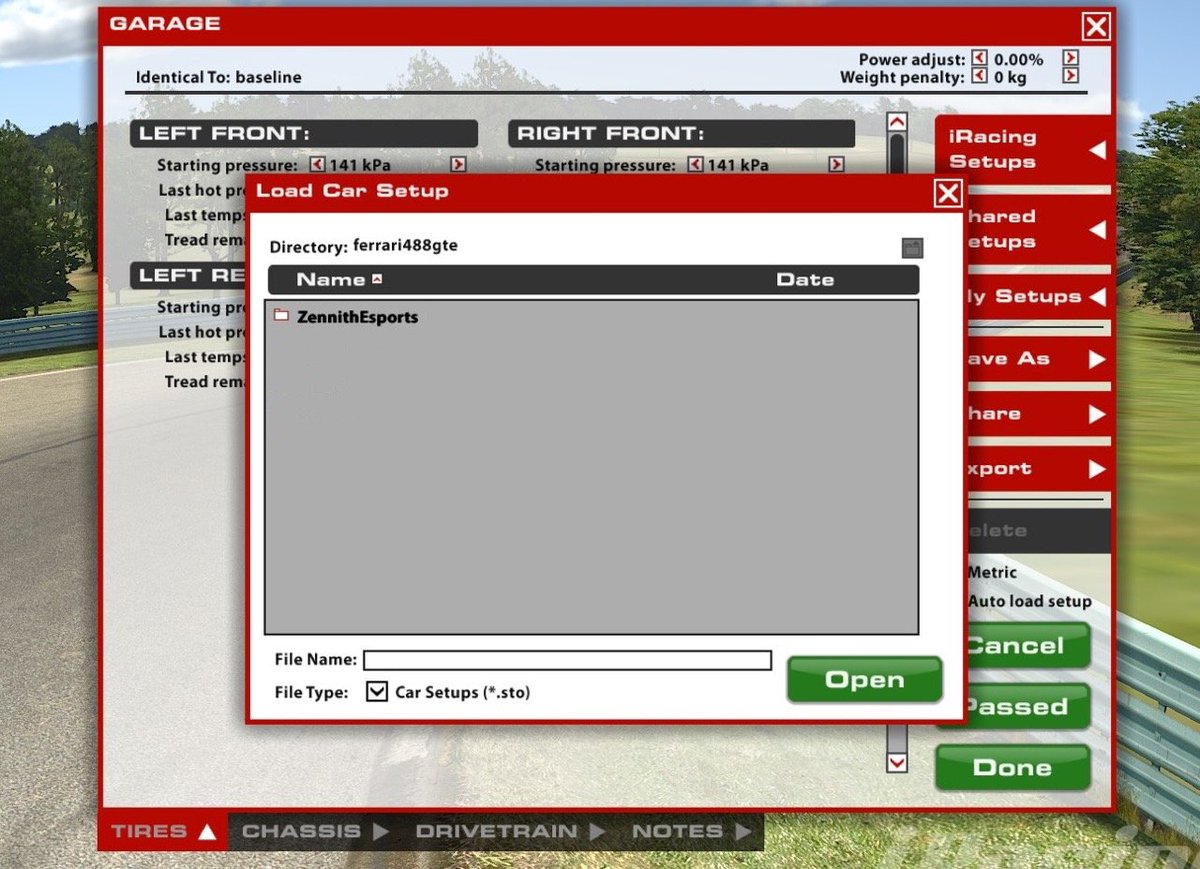Select the Tires tab

tap(163, 831)
